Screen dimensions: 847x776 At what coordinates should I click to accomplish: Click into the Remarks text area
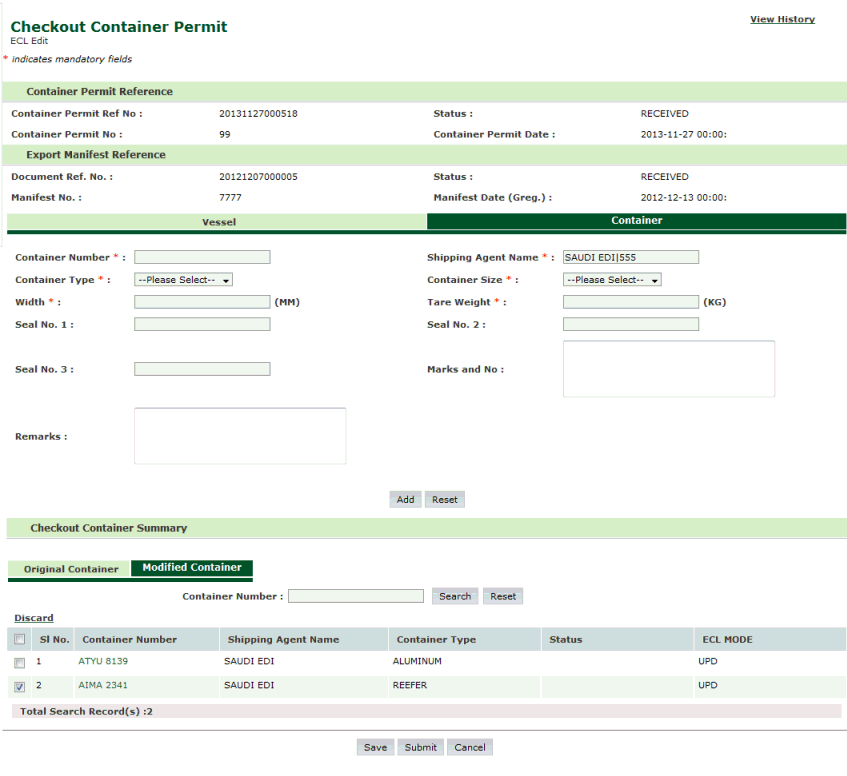click(240, 436)
